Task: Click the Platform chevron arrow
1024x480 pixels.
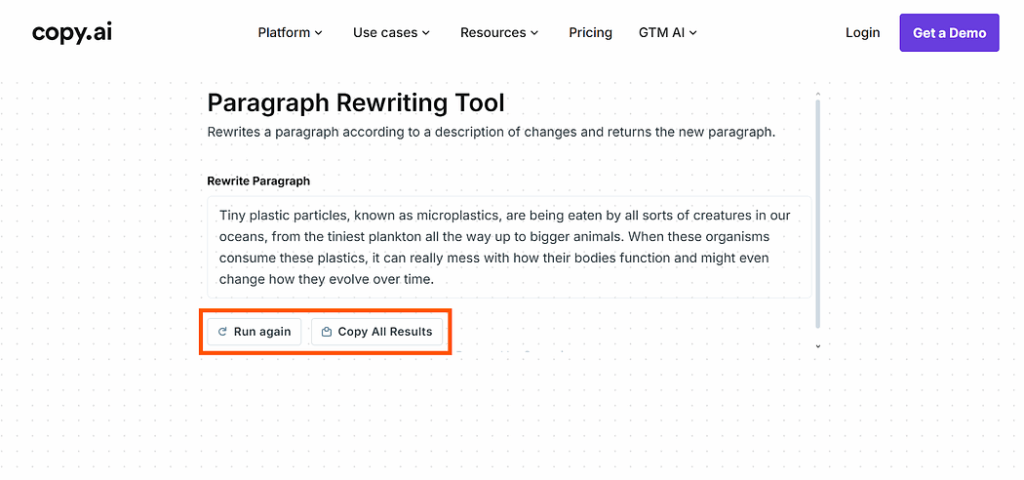Action: (x=318, y=33)
